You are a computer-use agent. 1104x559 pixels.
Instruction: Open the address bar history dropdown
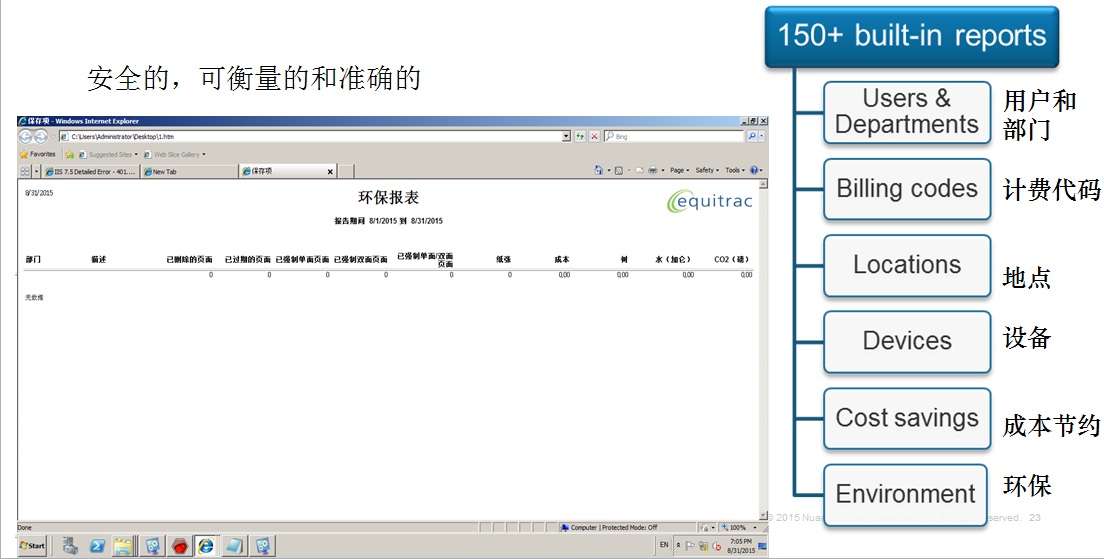click(x=566, y=137)
